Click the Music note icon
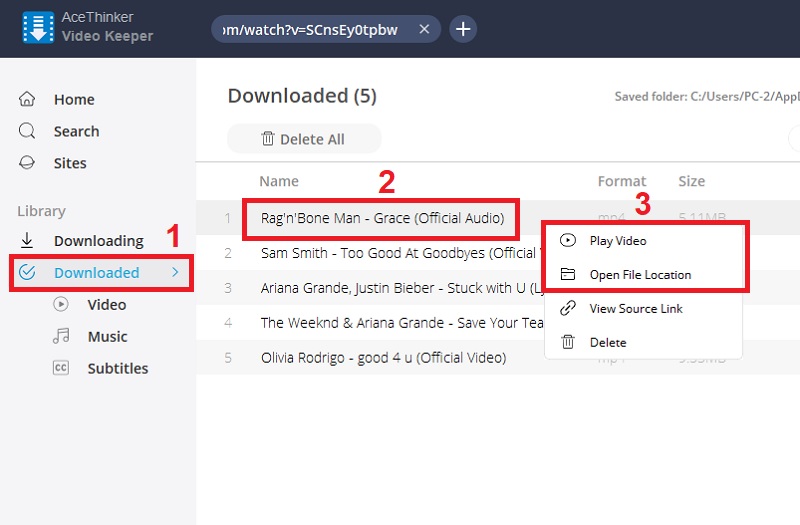This screenshot has width=800, height=525. pos(61,336)
